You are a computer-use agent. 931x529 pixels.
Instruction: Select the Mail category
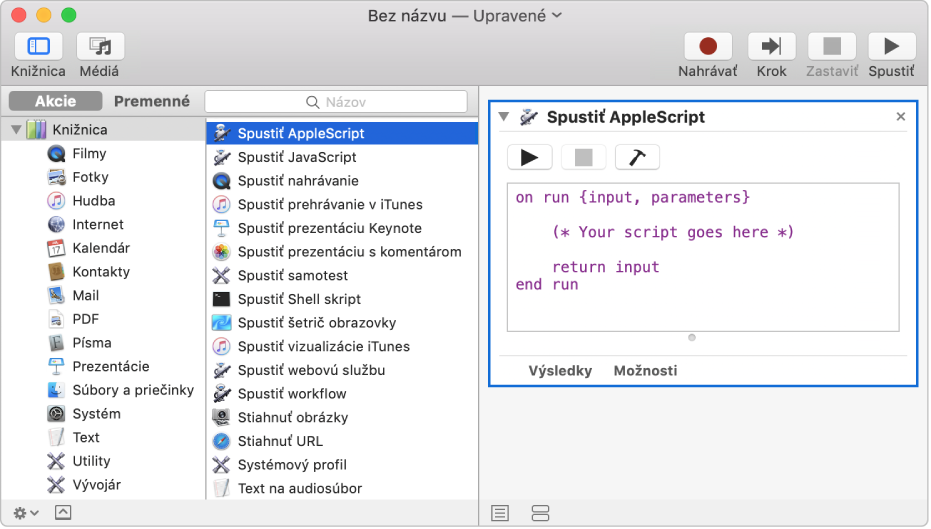coord(86,296)
